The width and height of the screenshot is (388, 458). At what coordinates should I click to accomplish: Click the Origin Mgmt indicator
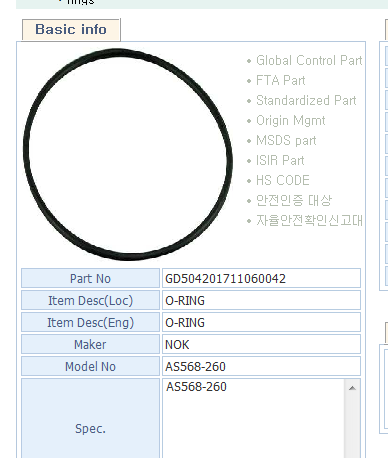coord(286,121)
